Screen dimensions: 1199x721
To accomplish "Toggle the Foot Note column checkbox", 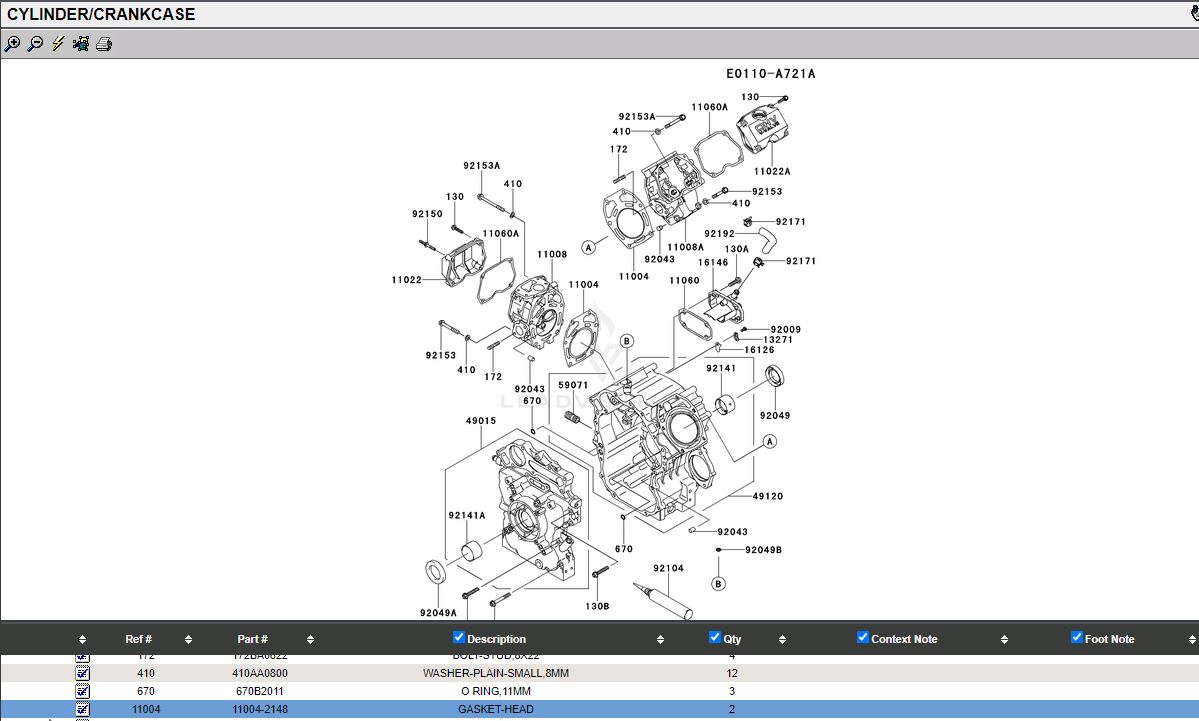I will (x=1077, y=638).
